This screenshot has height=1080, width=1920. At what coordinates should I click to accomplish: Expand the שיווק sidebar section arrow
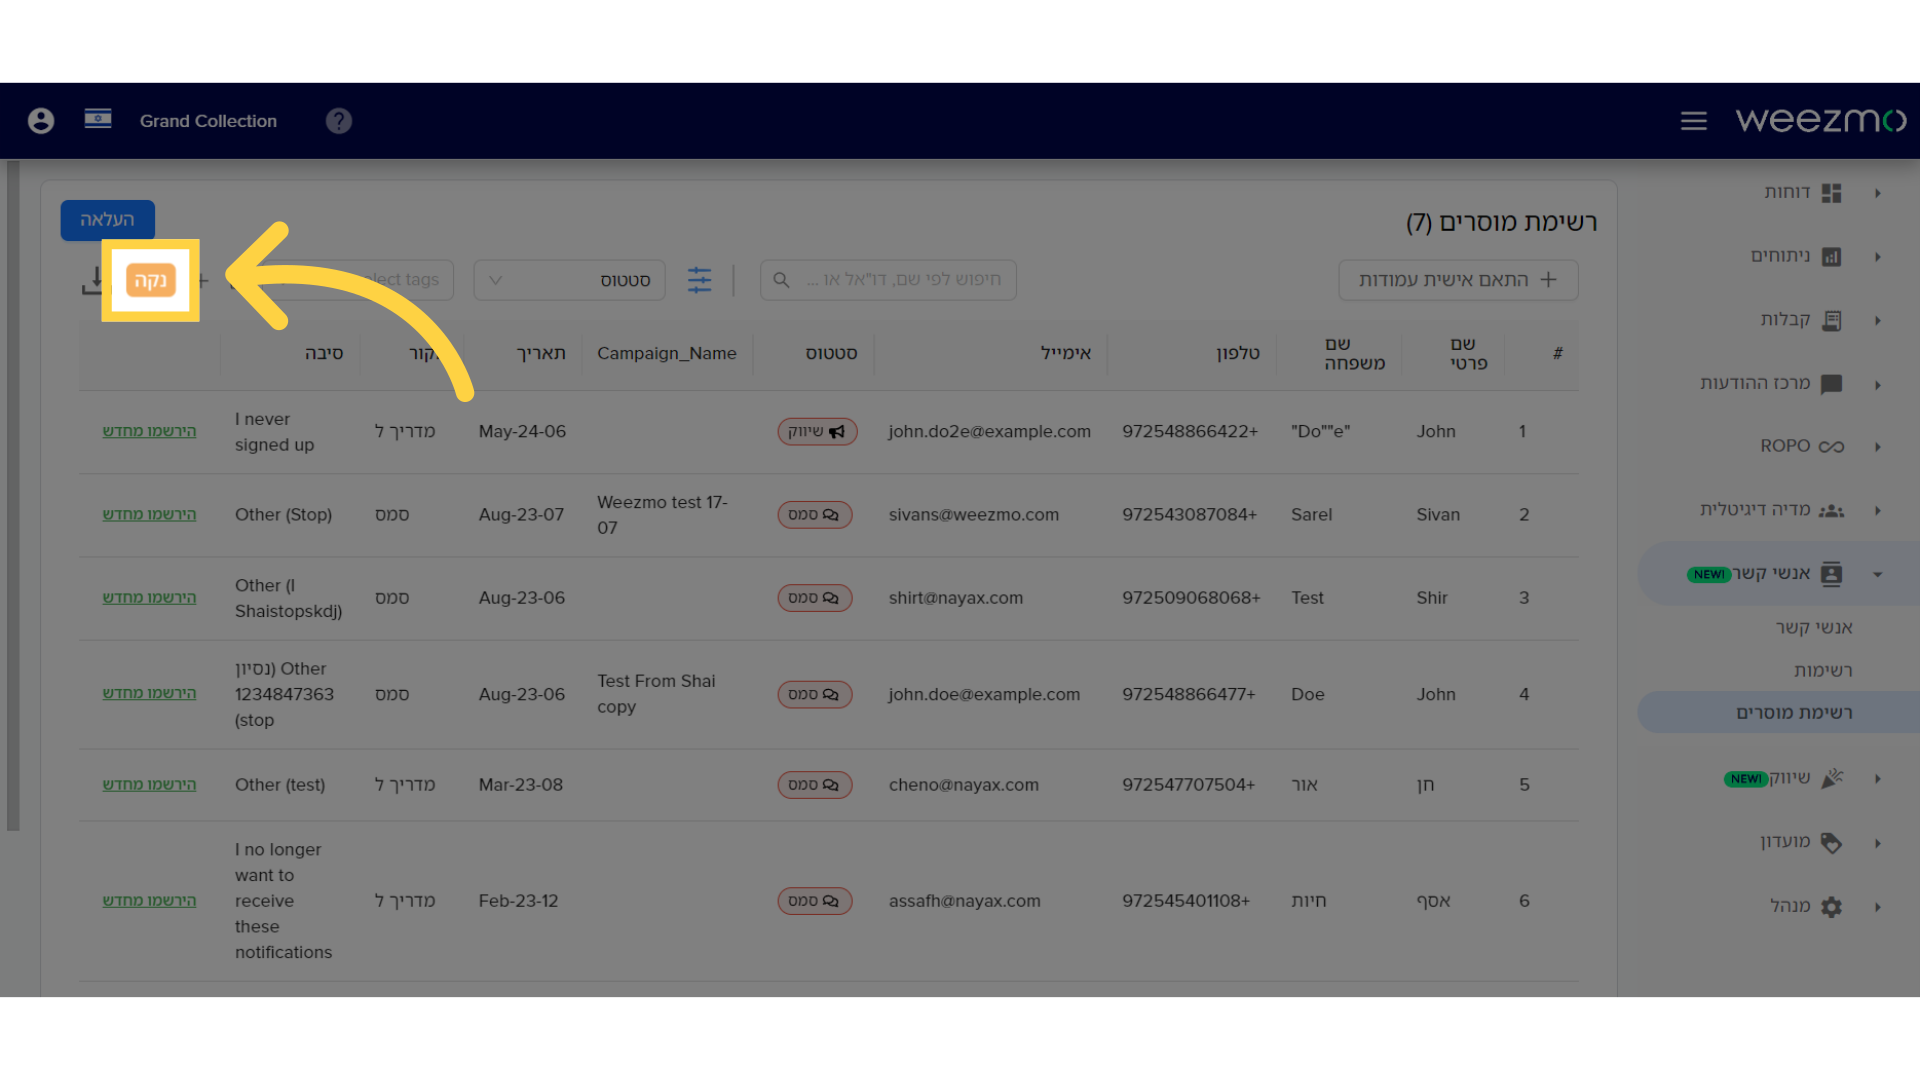tap(1878, 778)
